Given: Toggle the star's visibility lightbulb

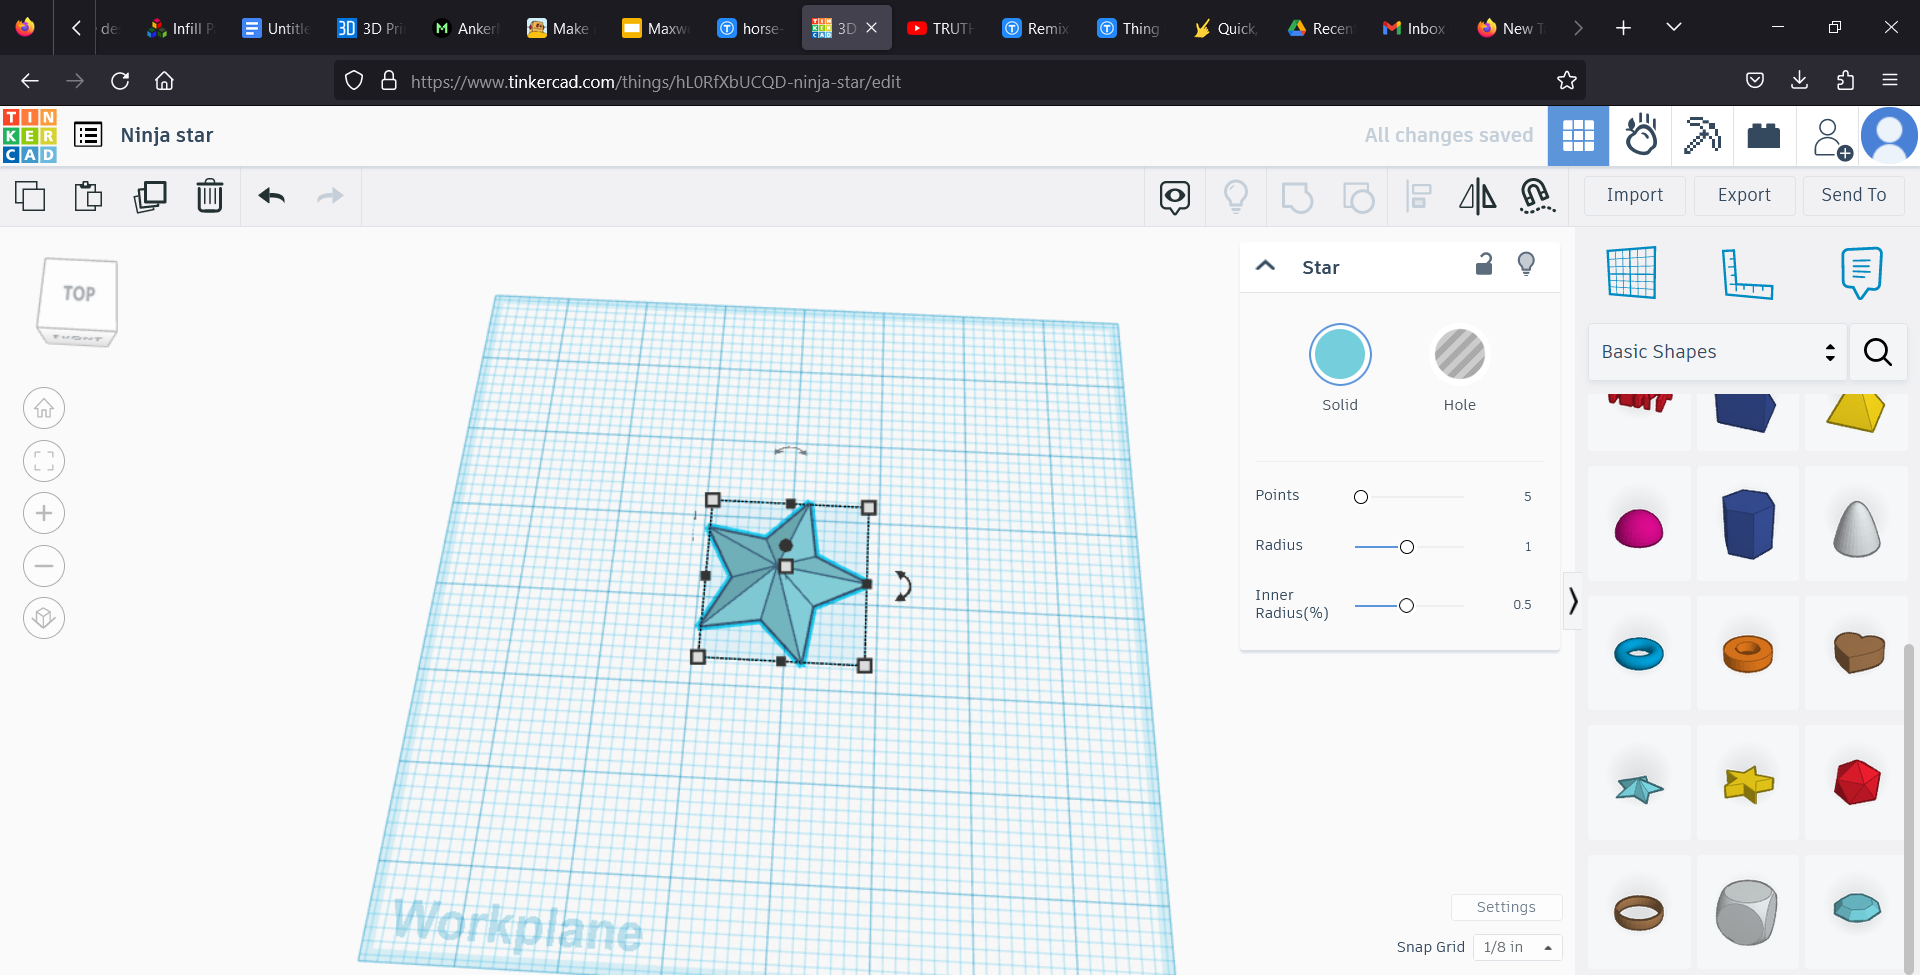Looking at the screenshot, I should point(1526,264).
